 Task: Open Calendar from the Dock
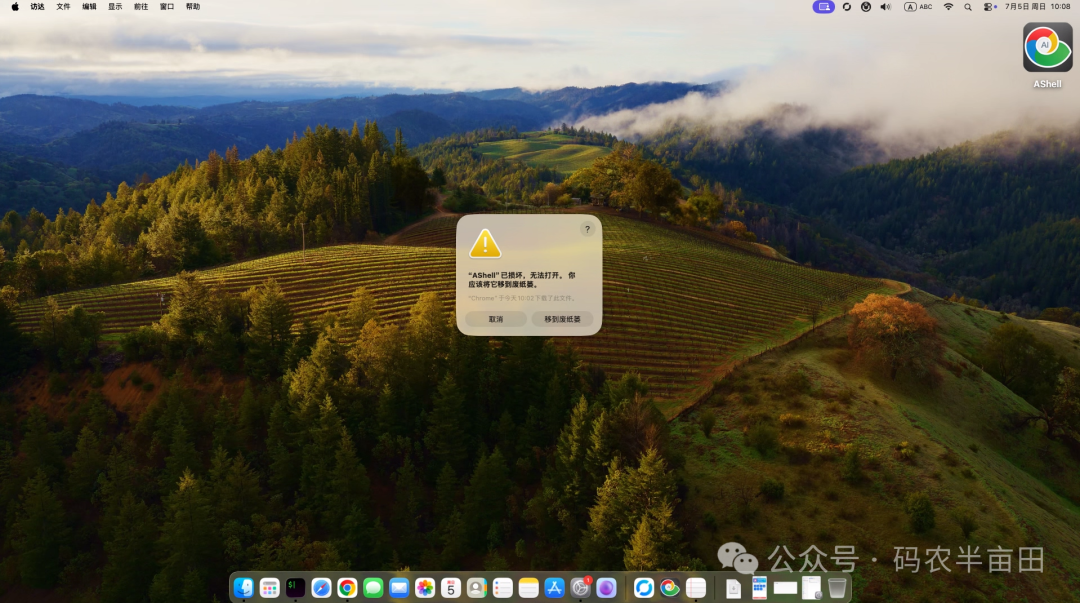point(450,588)
